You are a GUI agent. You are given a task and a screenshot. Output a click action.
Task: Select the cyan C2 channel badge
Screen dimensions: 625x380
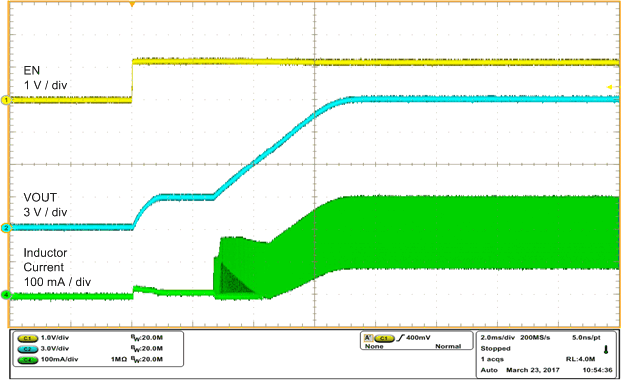(x=28, y=349)
